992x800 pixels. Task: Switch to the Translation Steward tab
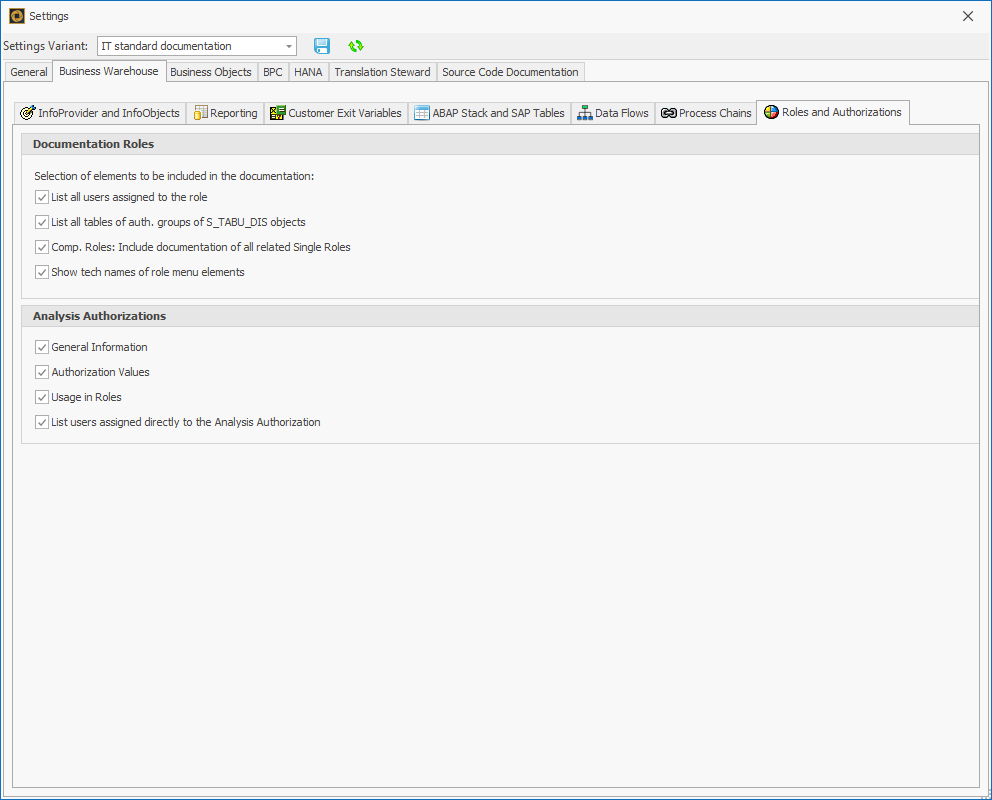coord(382,72)
